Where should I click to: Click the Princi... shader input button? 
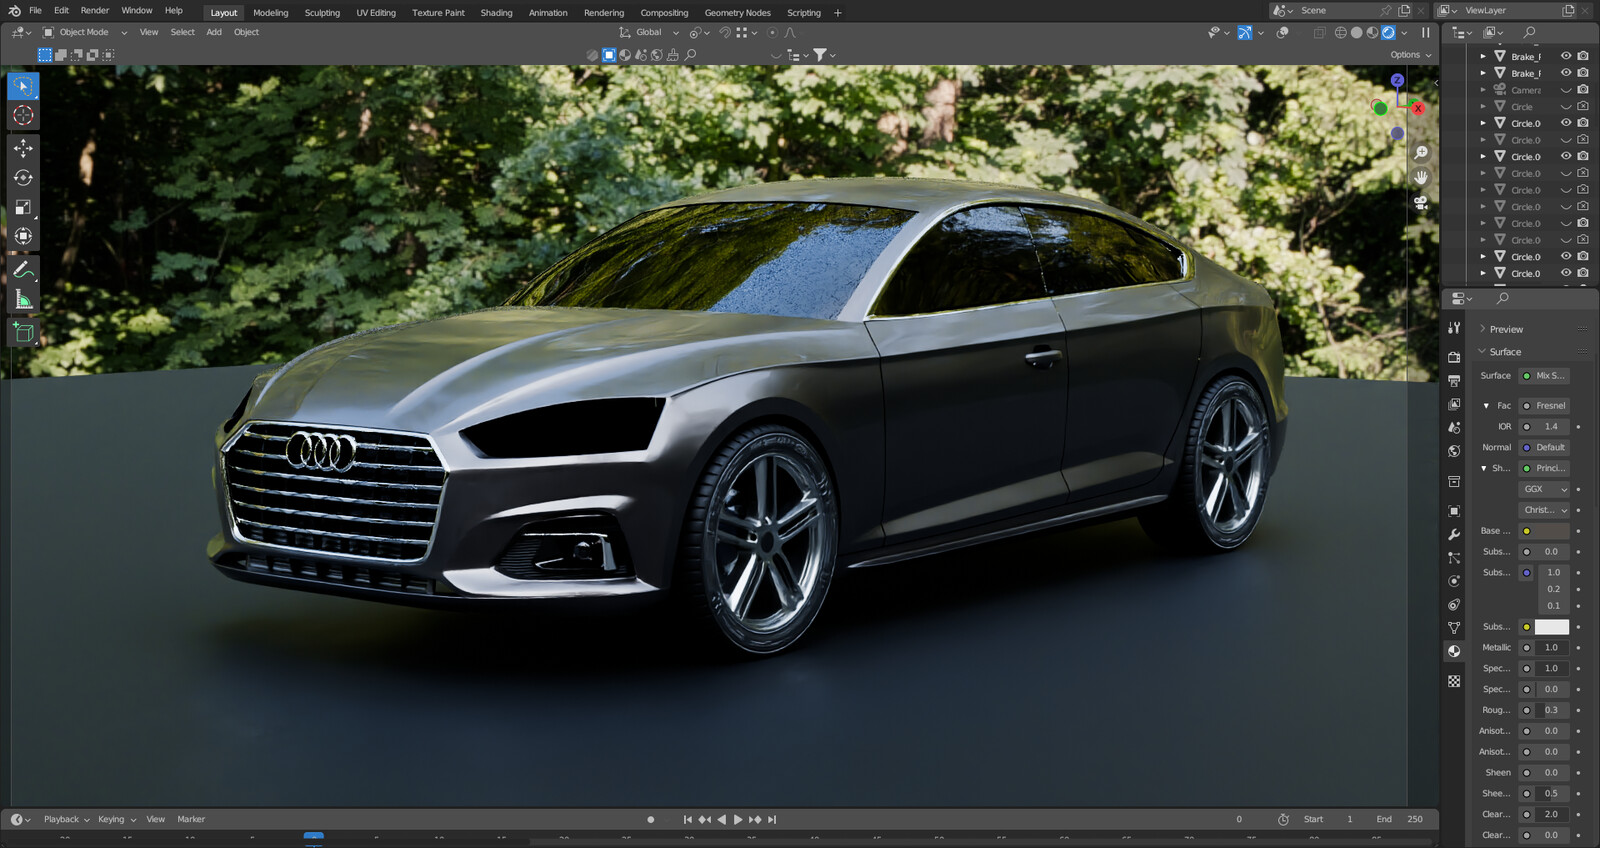pos(1545,468)
